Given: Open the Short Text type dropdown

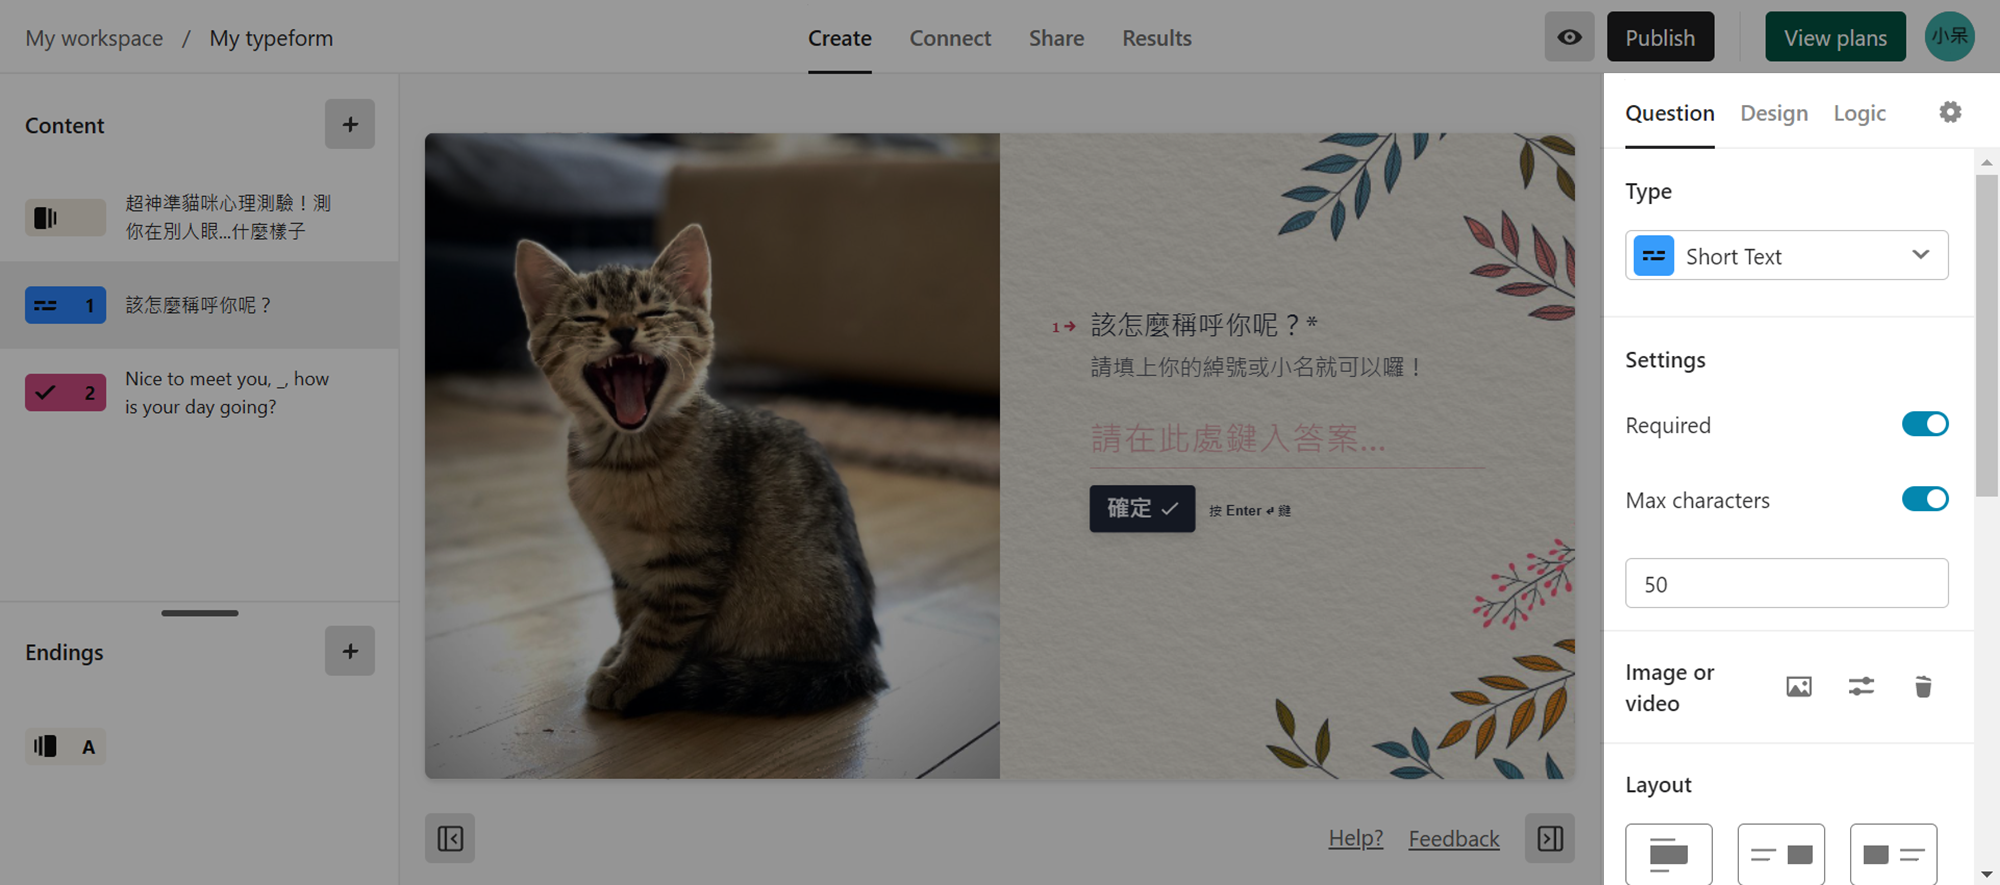Looking at the screenshot, I should pyautogui.click(x=1787, y=256).
